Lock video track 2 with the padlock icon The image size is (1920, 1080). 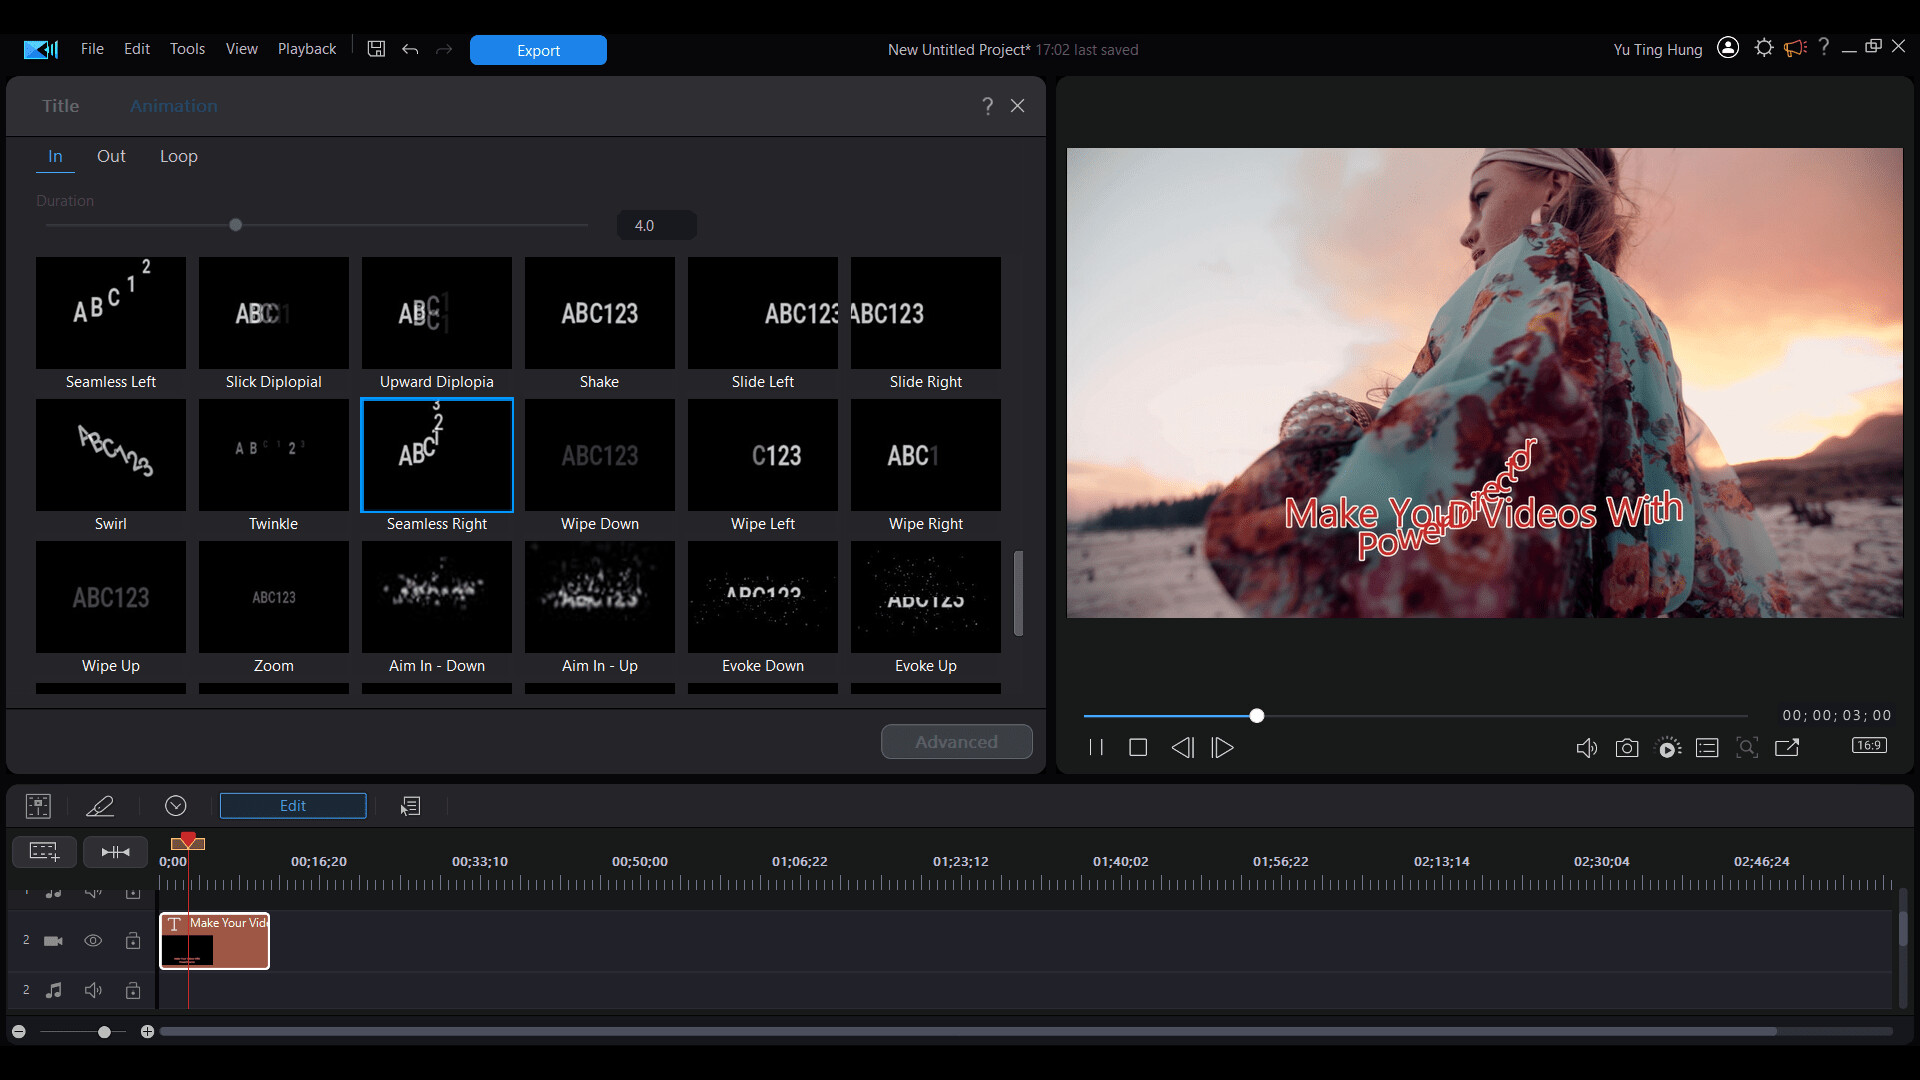tap(133, 940)
